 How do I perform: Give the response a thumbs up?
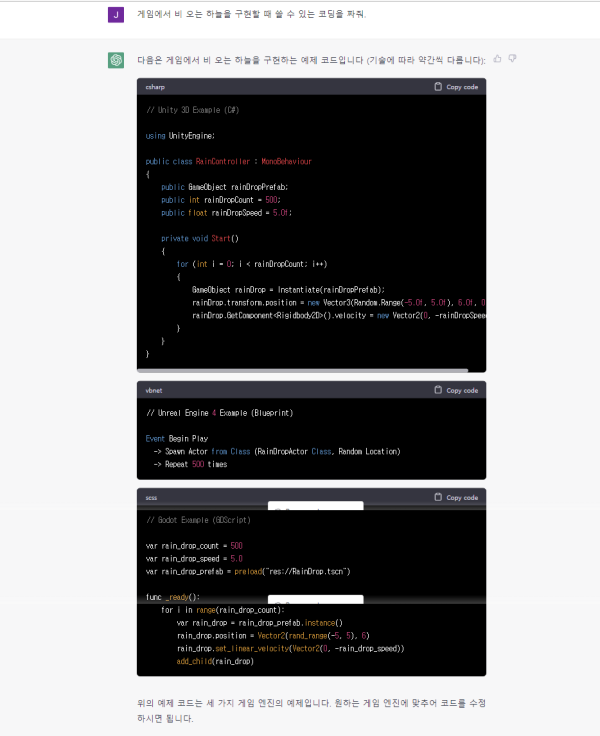pos(497,59)
